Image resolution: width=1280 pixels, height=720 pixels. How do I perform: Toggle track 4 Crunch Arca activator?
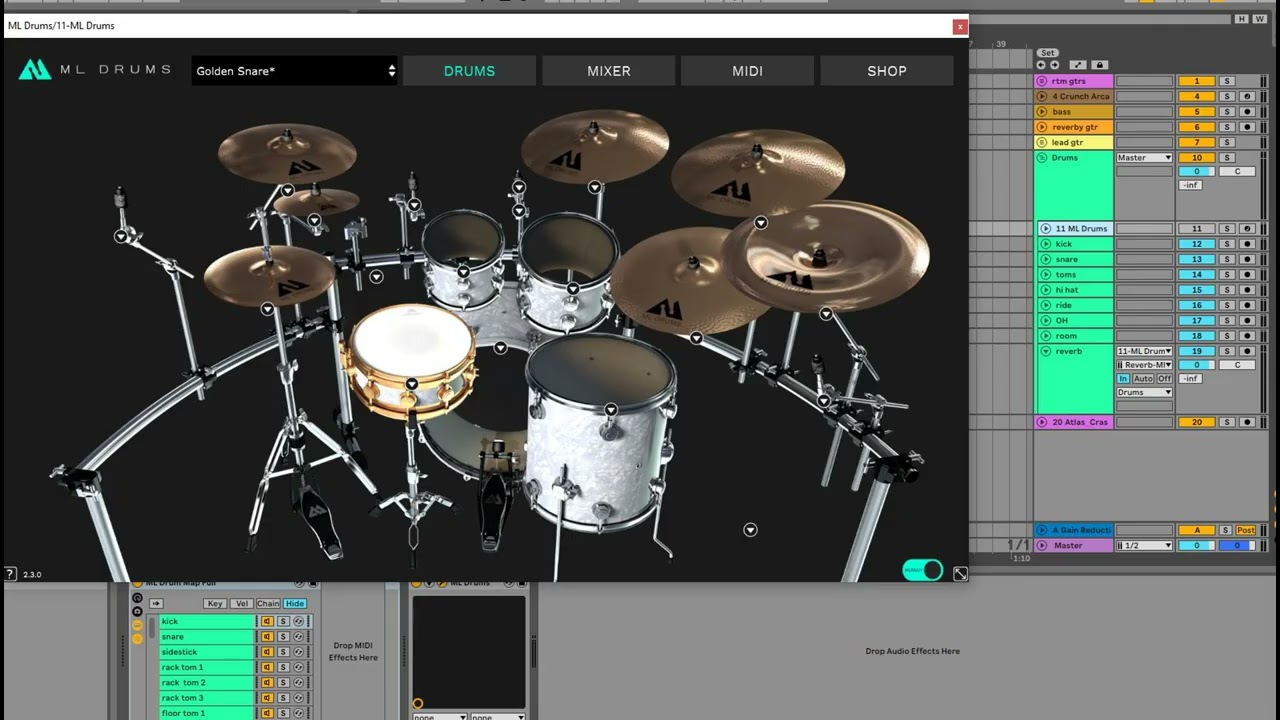click(1196, 97)
